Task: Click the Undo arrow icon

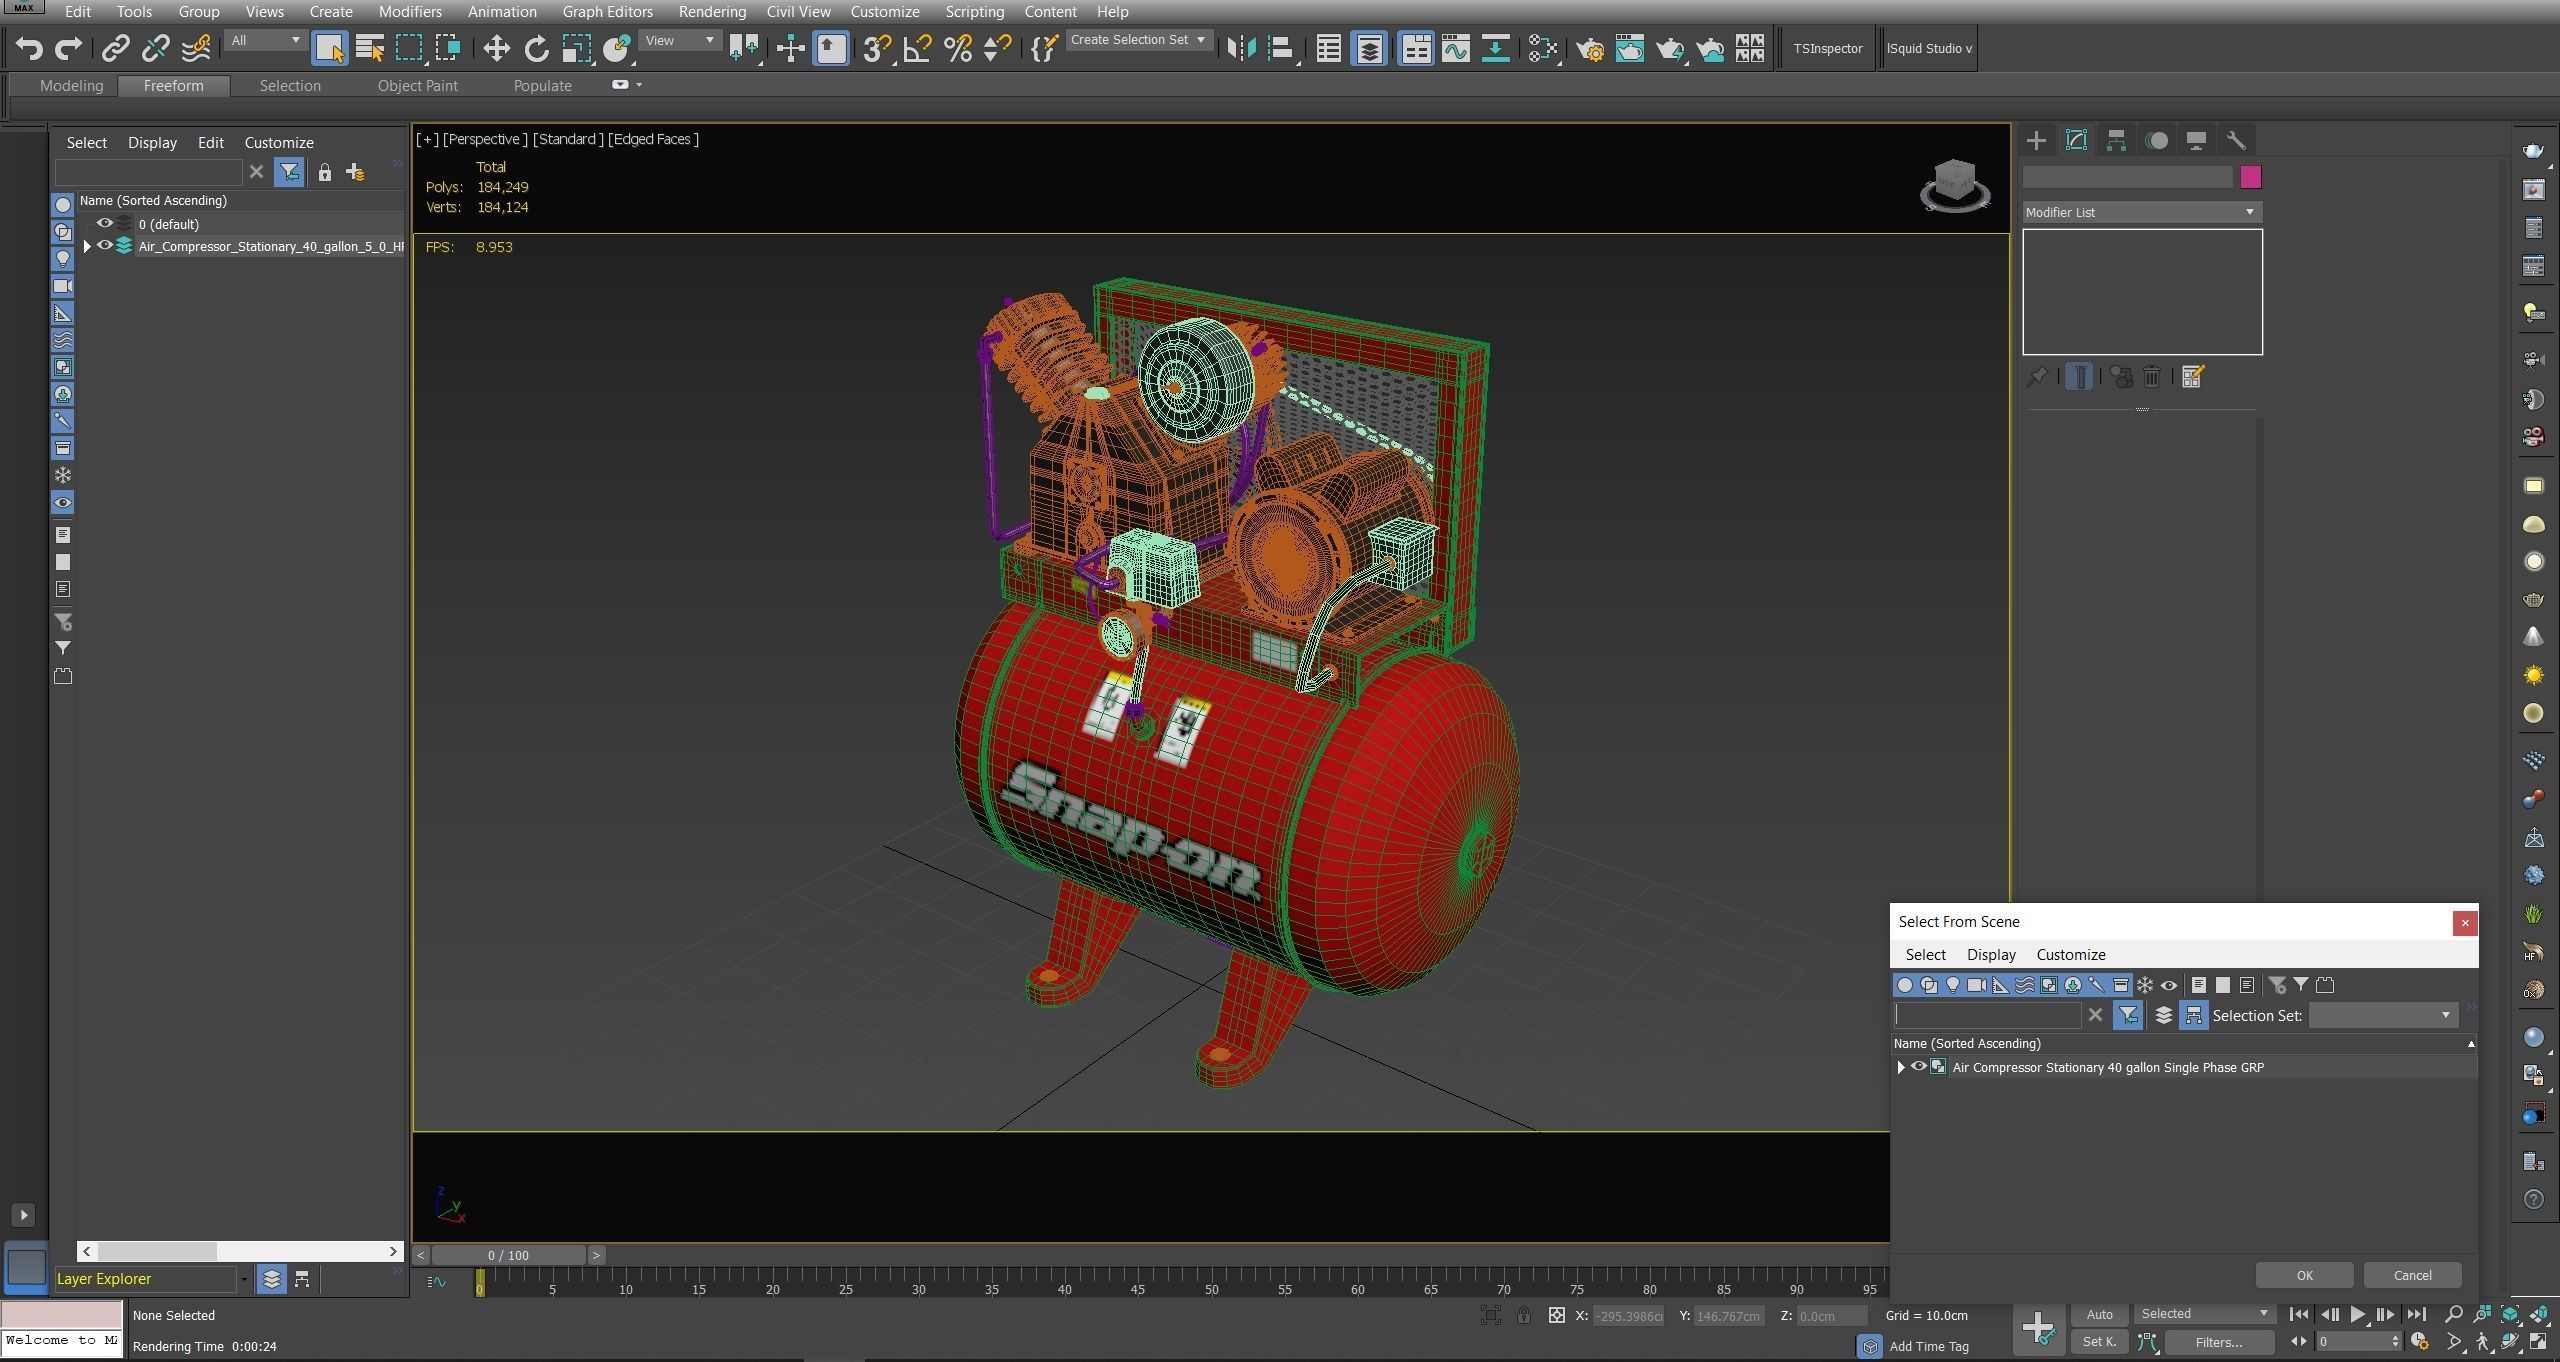Action: 29,48
